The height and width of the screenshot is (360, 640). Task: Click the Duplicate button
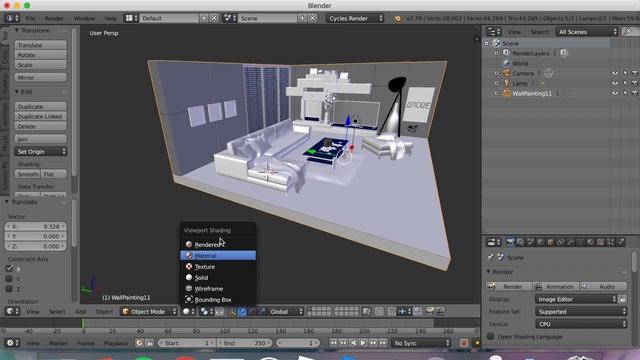pos(40,106)
